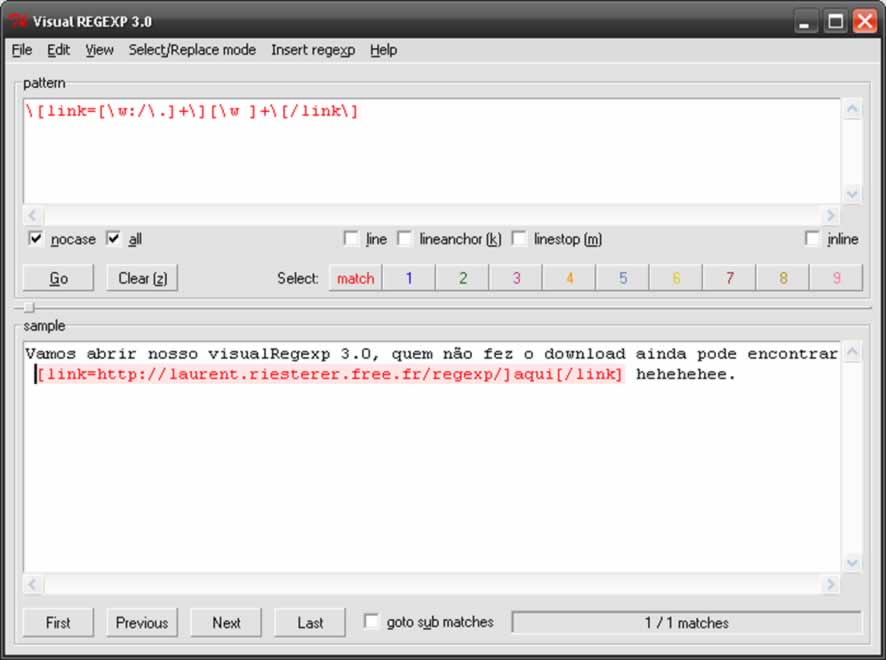Toggle goto sub matches checkbox
This screenshot has height=660, width=886.
coord(371,622)
